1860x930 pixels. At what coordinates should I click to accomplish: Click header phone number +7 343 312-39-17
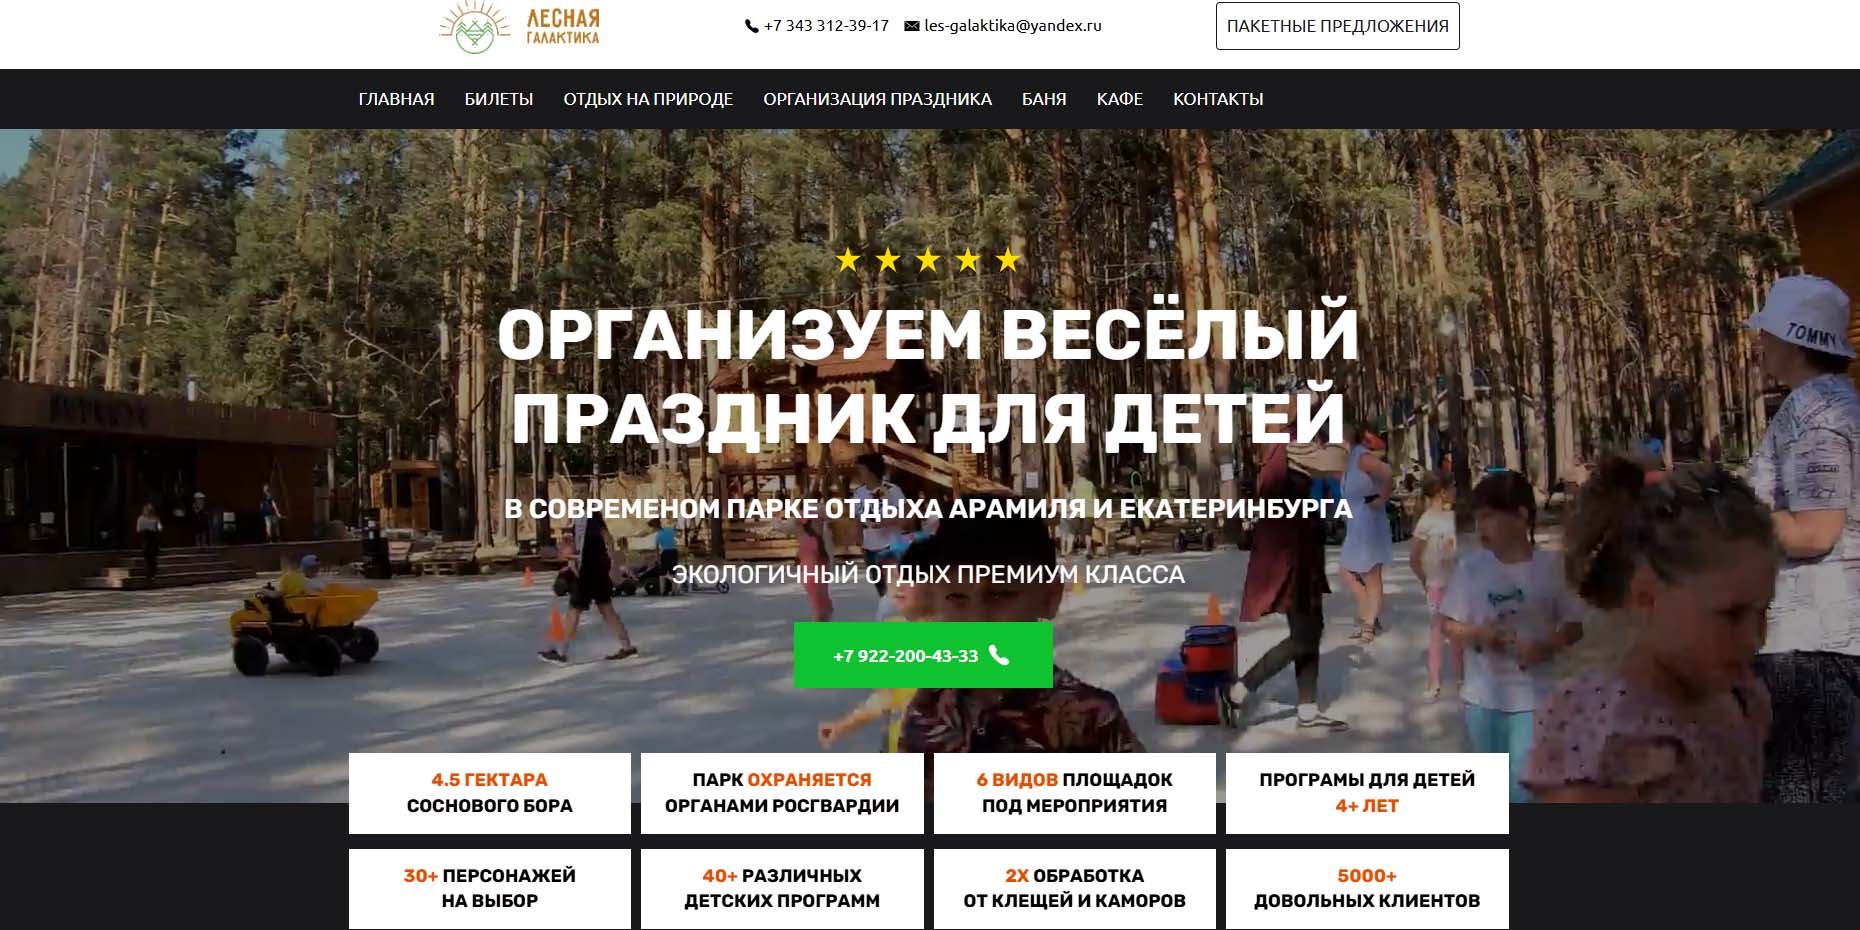click(x=826, y=26)
